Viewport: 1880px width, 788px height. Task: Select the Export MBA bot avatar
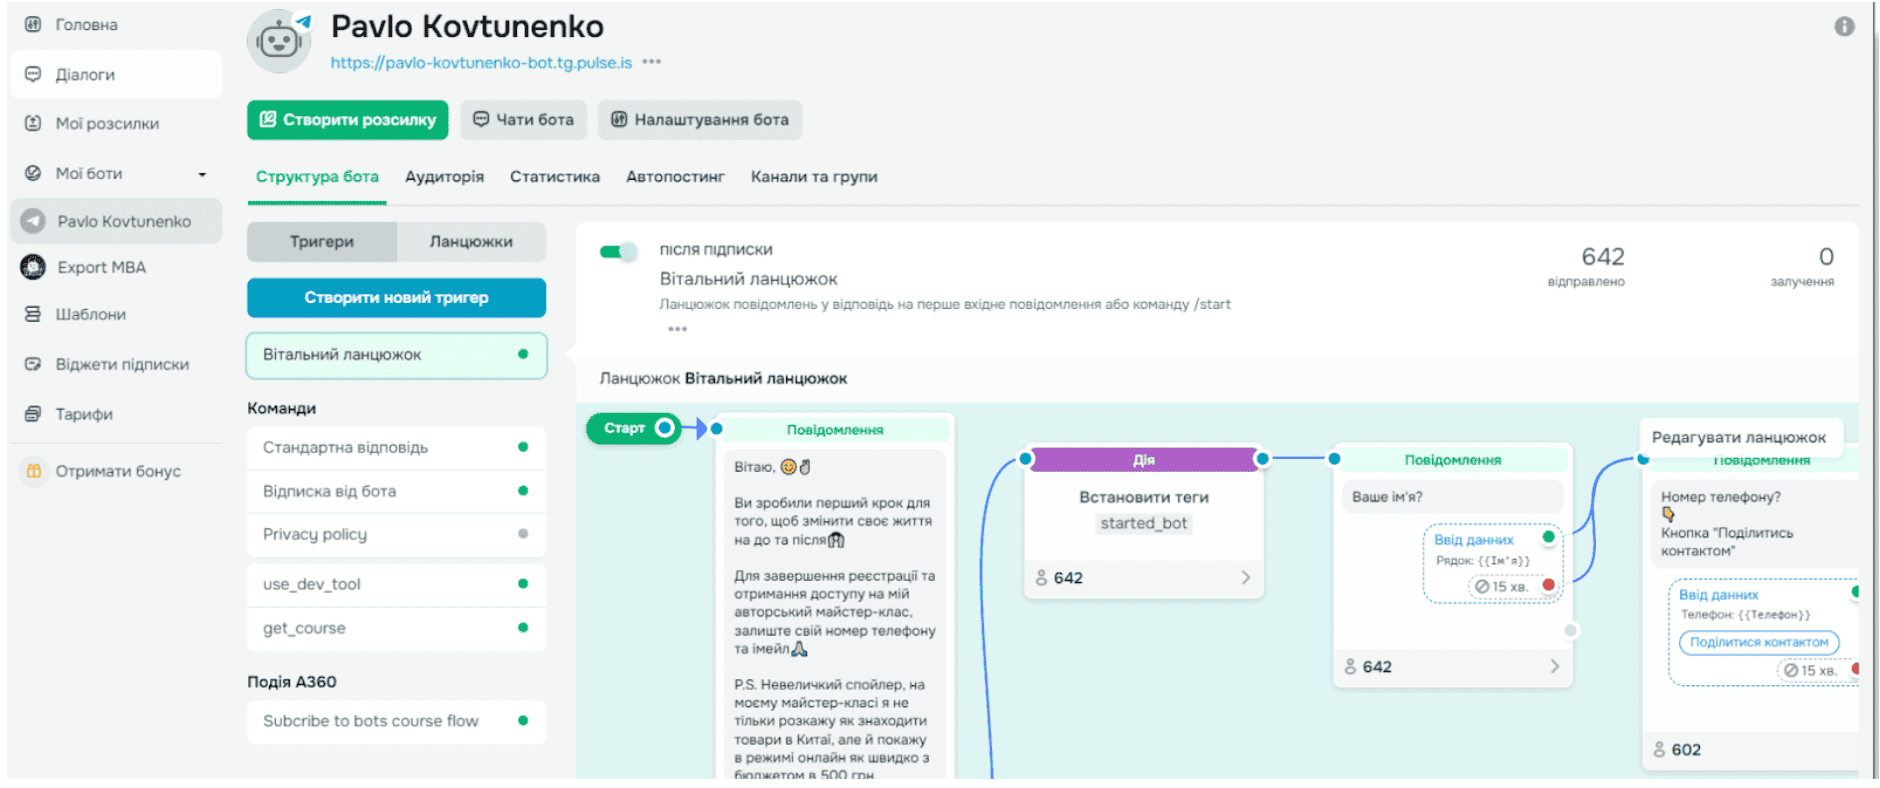(x=33, y=267)
